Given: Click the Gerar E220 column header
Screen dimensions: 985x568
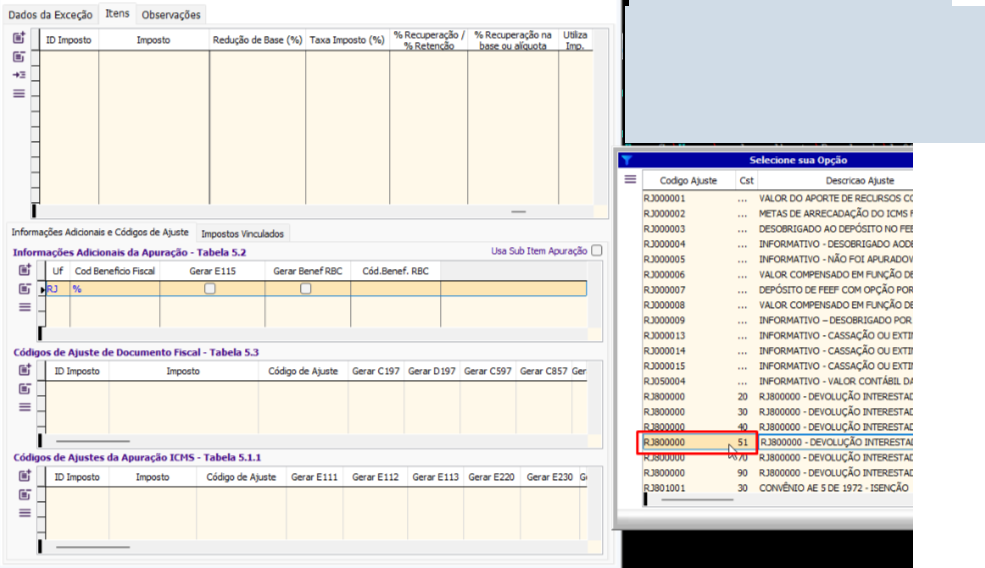Looking at the screenshot, I should [491, 477].
